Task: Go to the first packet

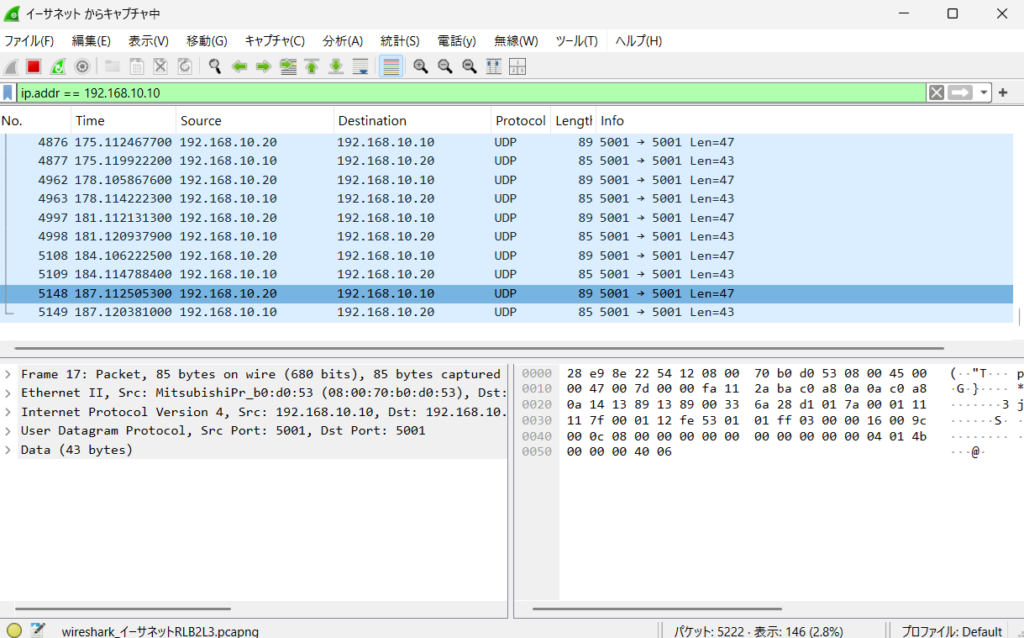Action: click(x=312, y=67)
